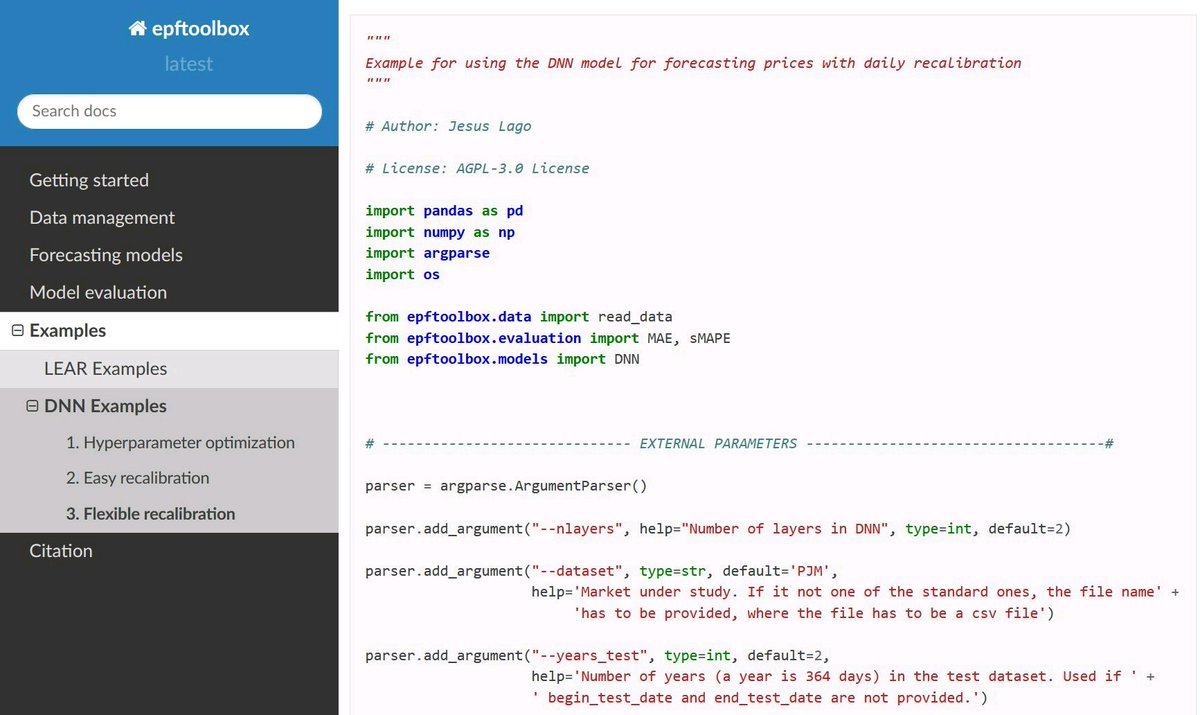
Task: Open Getting started section
Action: 89,180
